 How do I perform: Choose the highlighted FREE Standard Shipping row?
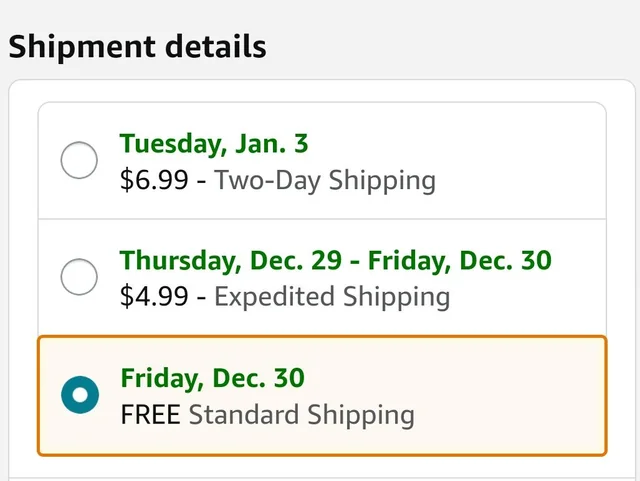[500, 396]
